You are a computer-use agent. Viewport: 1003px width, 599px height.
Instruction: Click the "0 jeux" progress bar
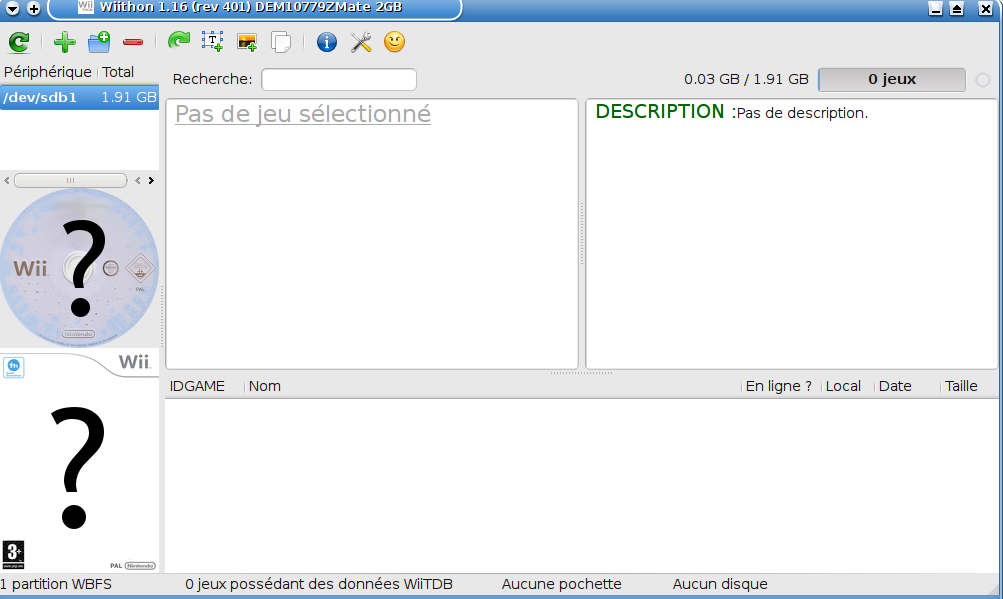892,79
